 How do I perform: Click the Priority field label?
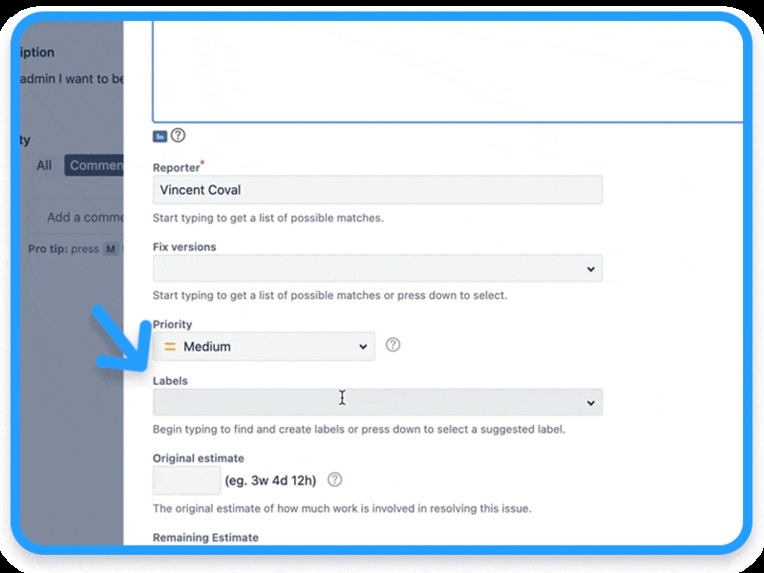pyautogui.click(x=172, y=325)
